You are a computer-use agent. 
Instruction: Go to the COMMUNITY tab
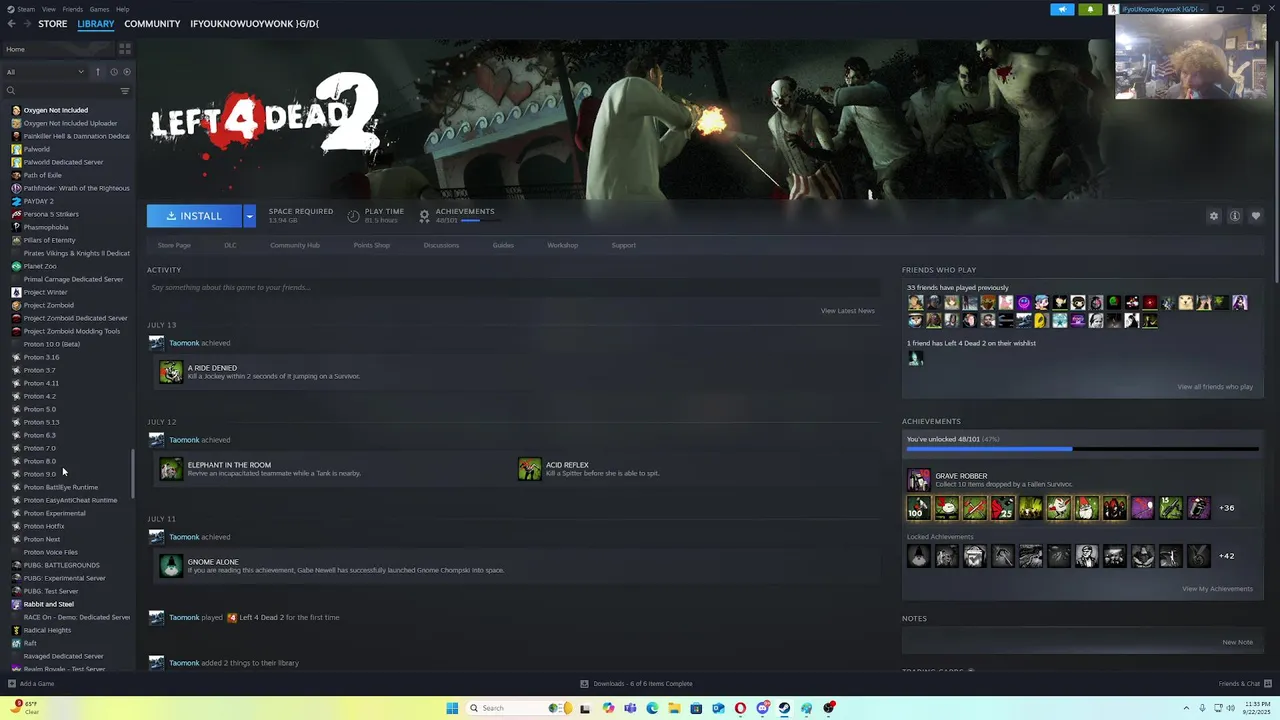click(152, 24)
